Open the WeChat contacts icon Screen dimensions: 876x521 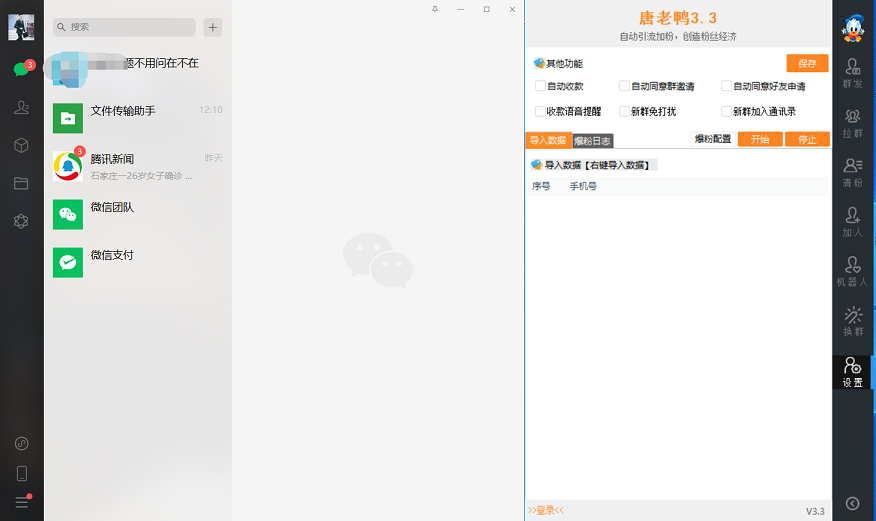(x=21, y=107)
